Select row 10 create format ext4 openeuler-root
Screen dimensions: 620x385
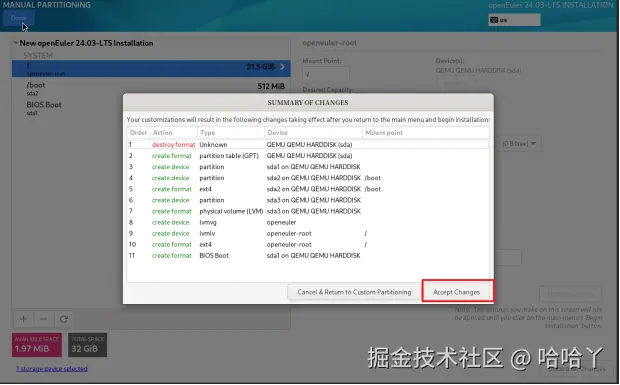coord(308,244)
